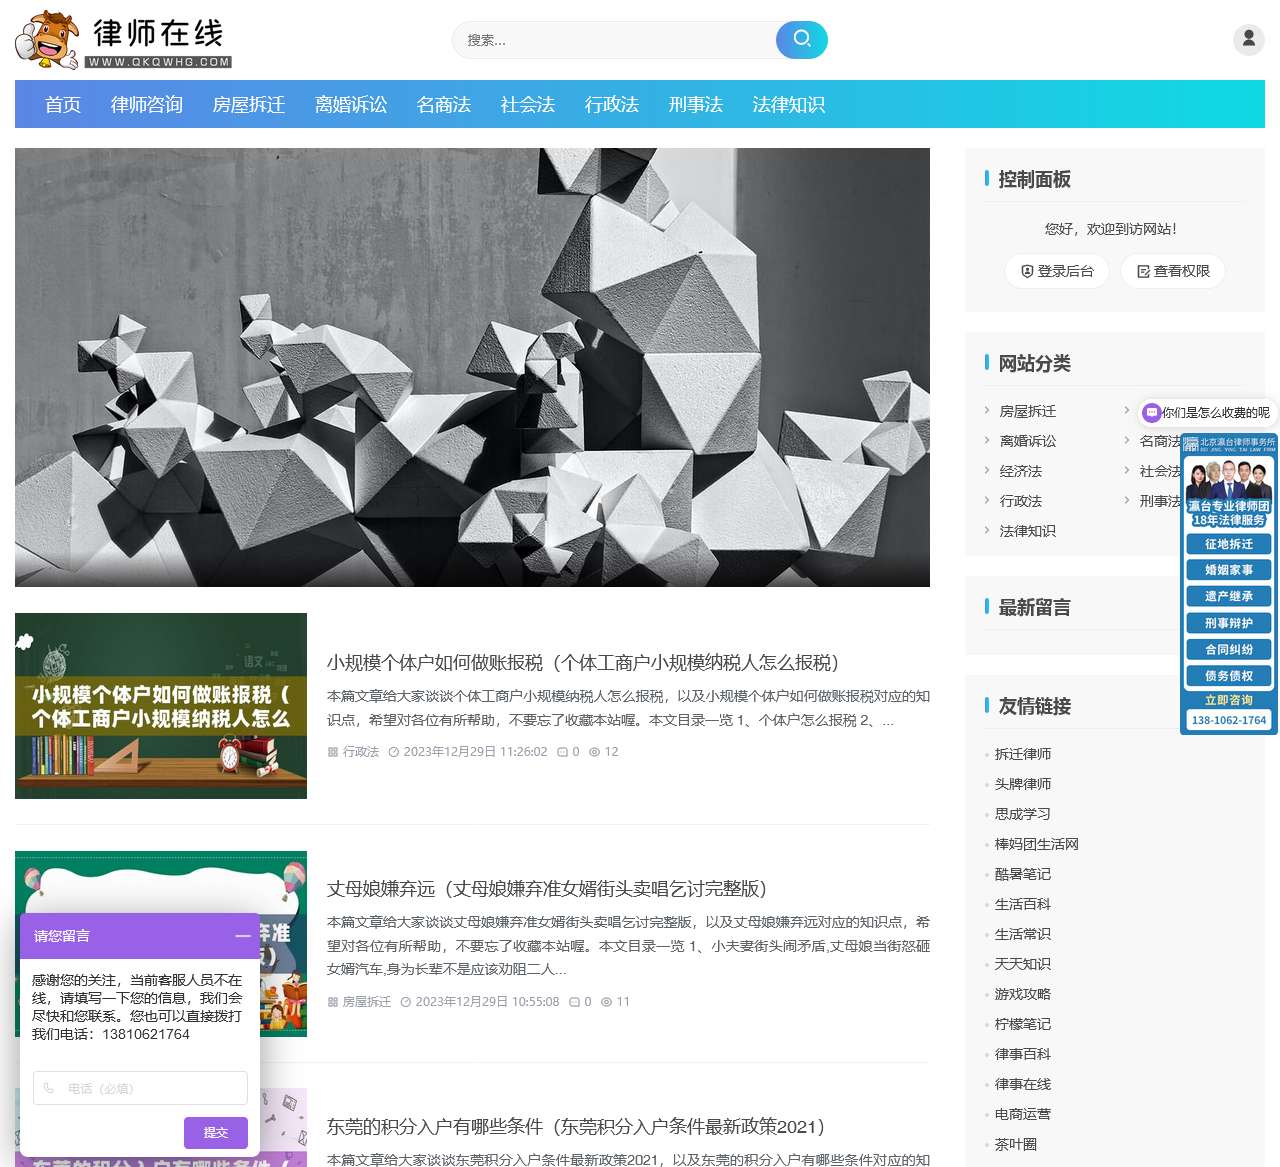This screenshot has width=1280, height=1167.
Task: Open thumbnail of 小规模个体户如何做账报税 article
Action: [x=161, y=706]
